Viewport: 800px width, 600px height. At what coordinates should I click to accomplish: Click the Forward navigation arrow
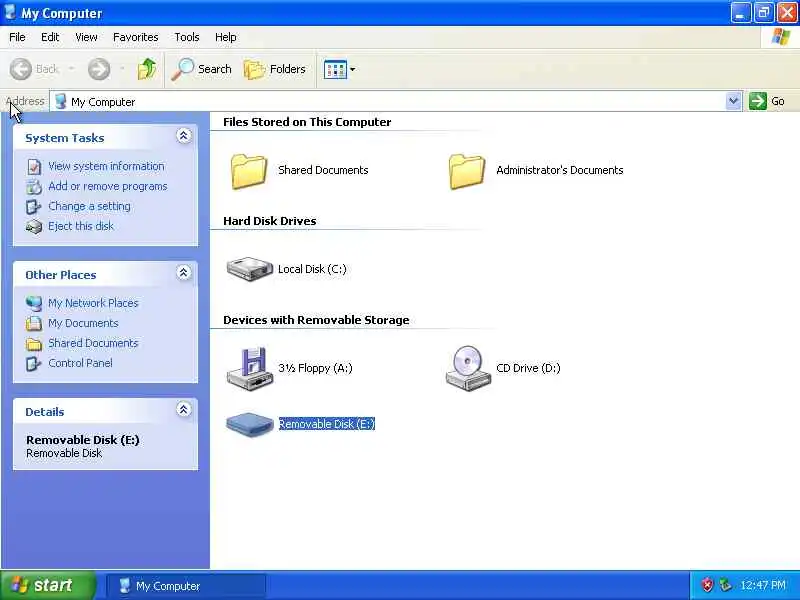99,69
